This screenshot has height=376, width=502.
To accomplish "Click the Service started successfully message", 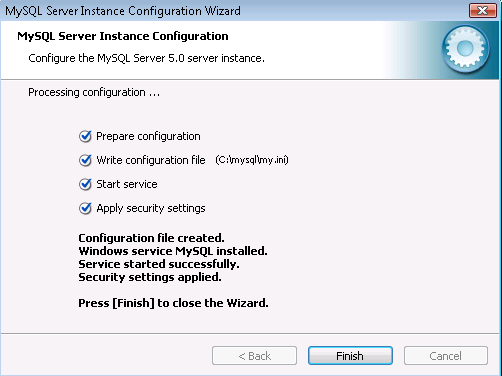I will 159,264.
